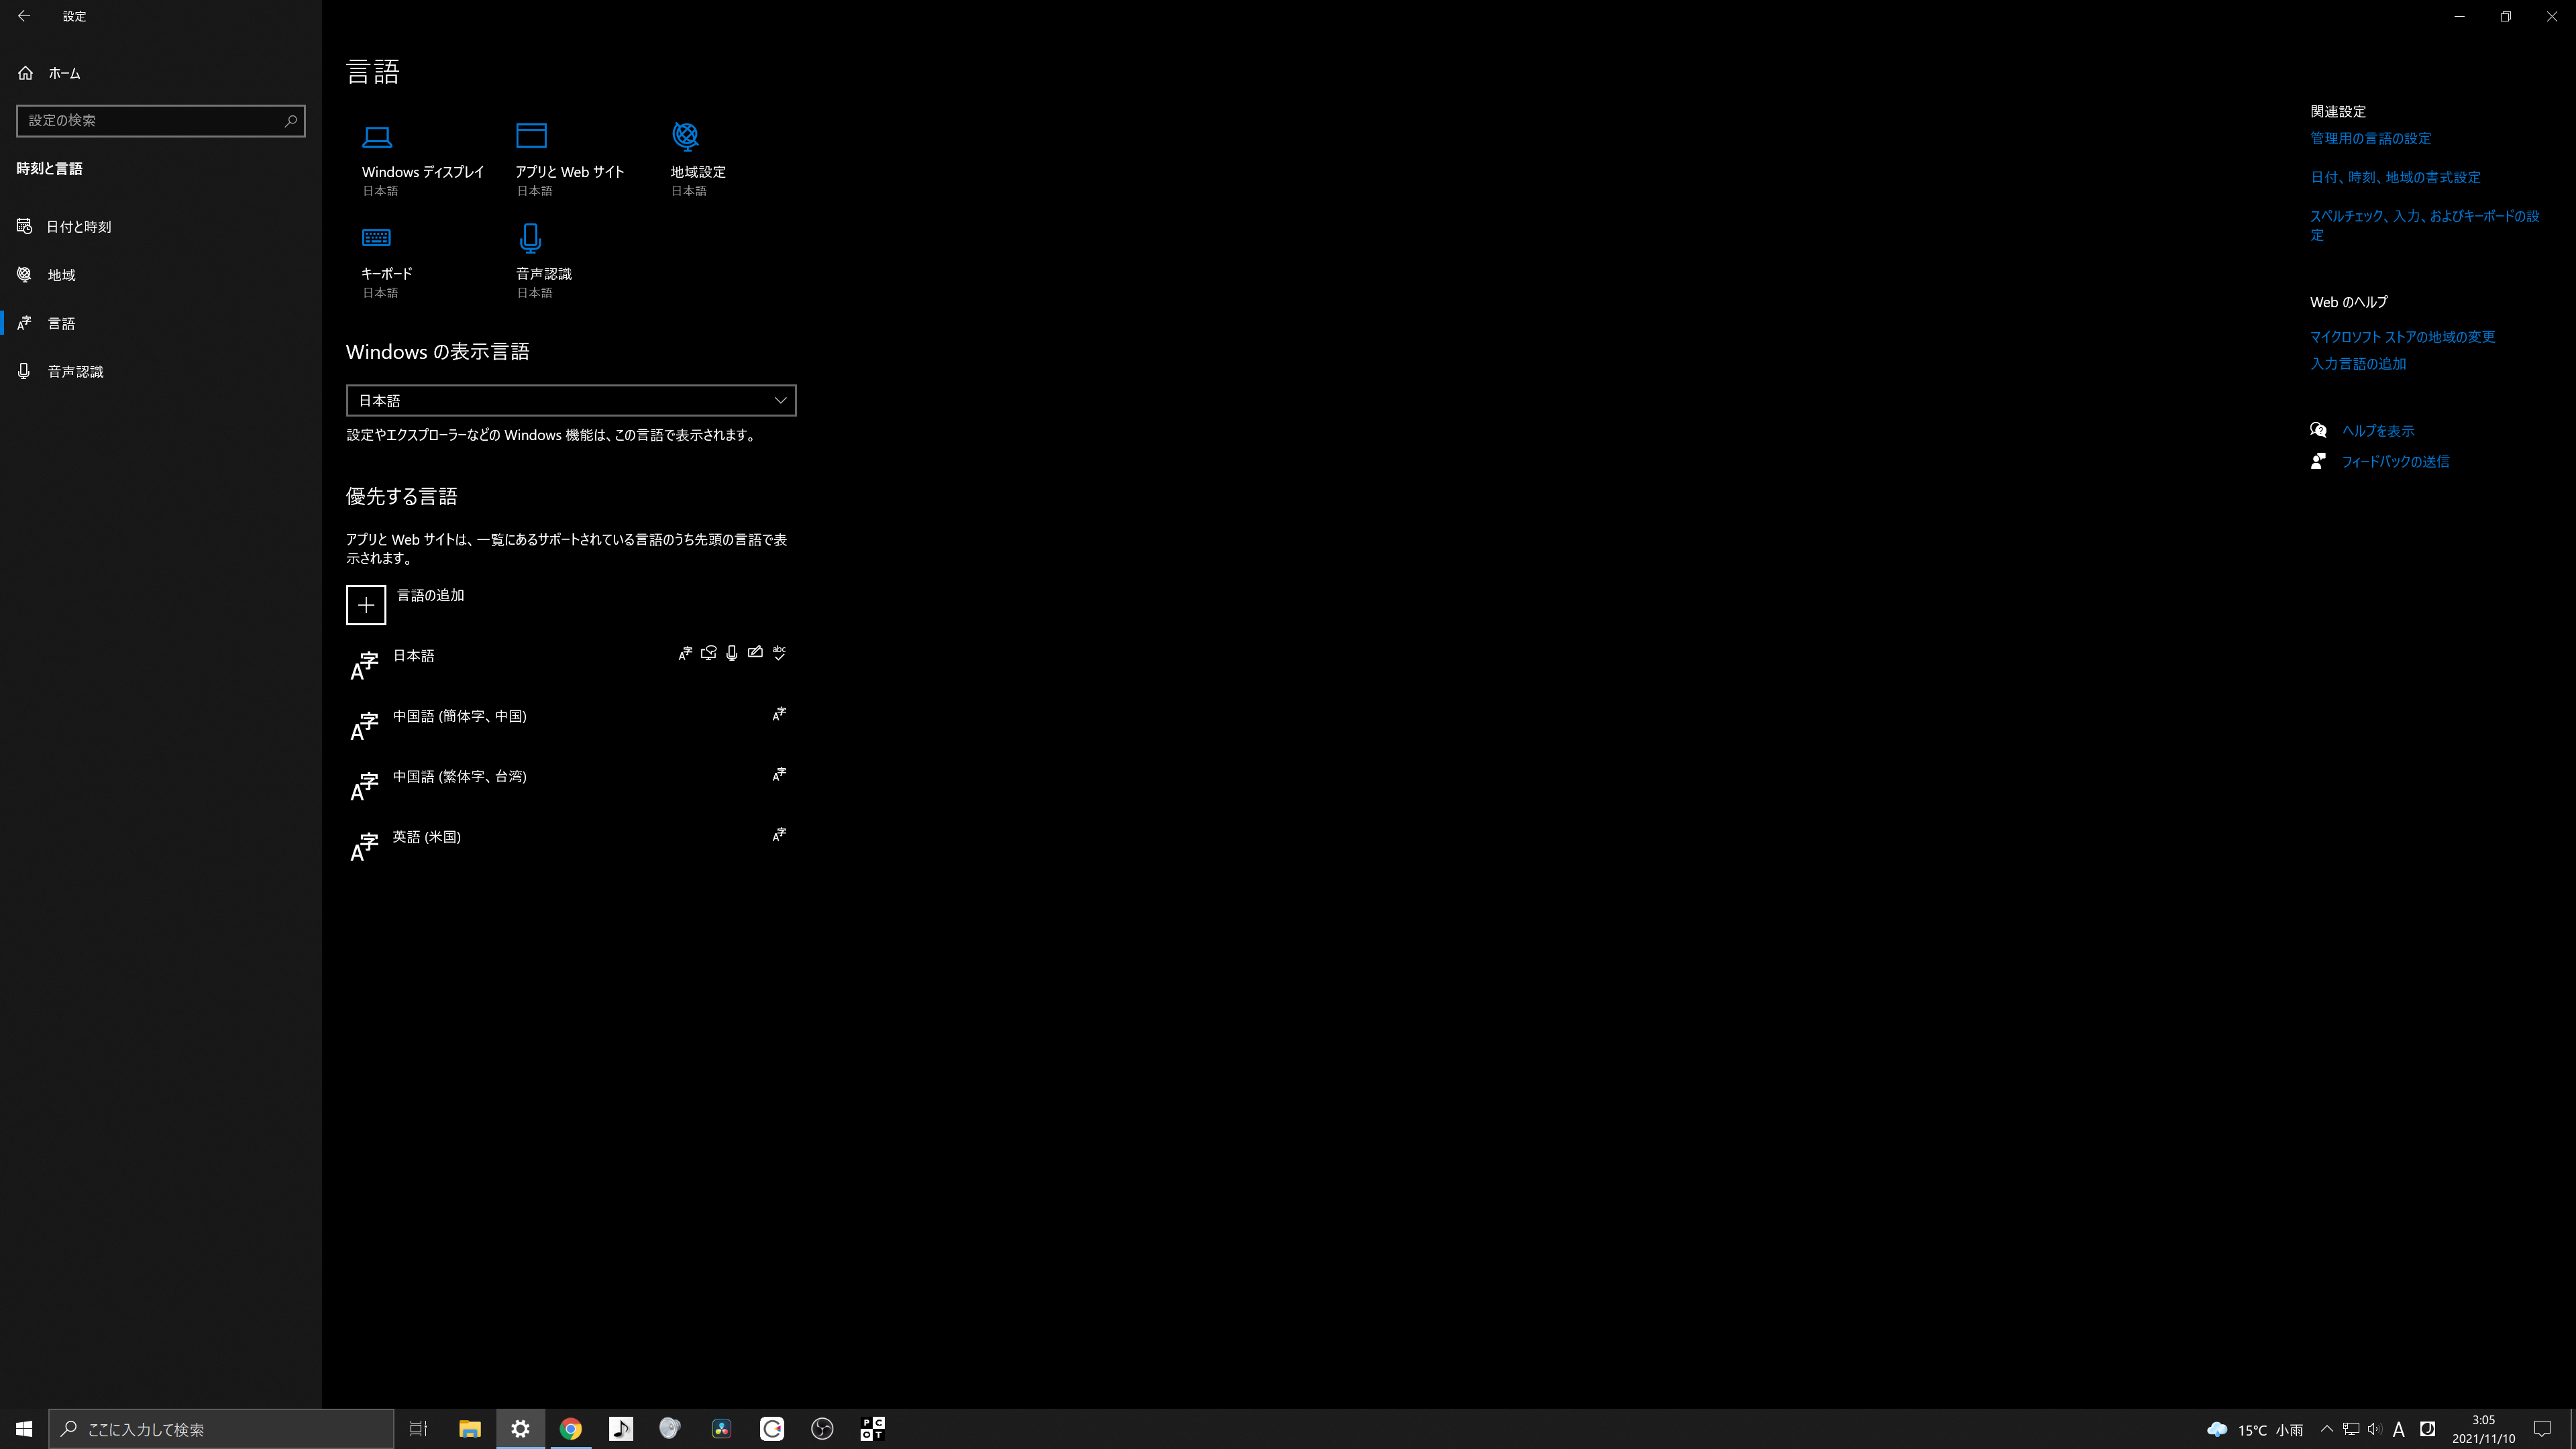Open Google Chrome from the taskbar

click(570, 1429)
